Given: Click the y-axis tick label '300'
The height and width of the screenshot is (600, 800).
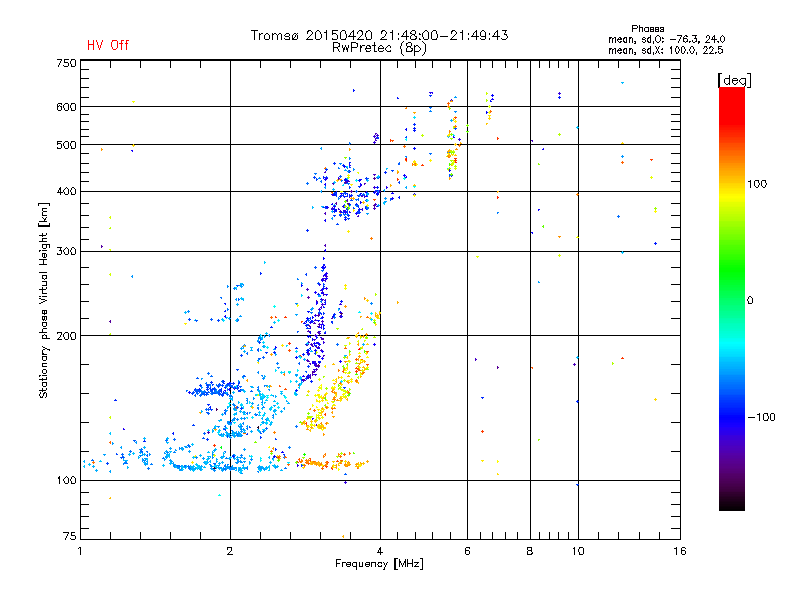Looking at the screenshot, I should 67,252.
